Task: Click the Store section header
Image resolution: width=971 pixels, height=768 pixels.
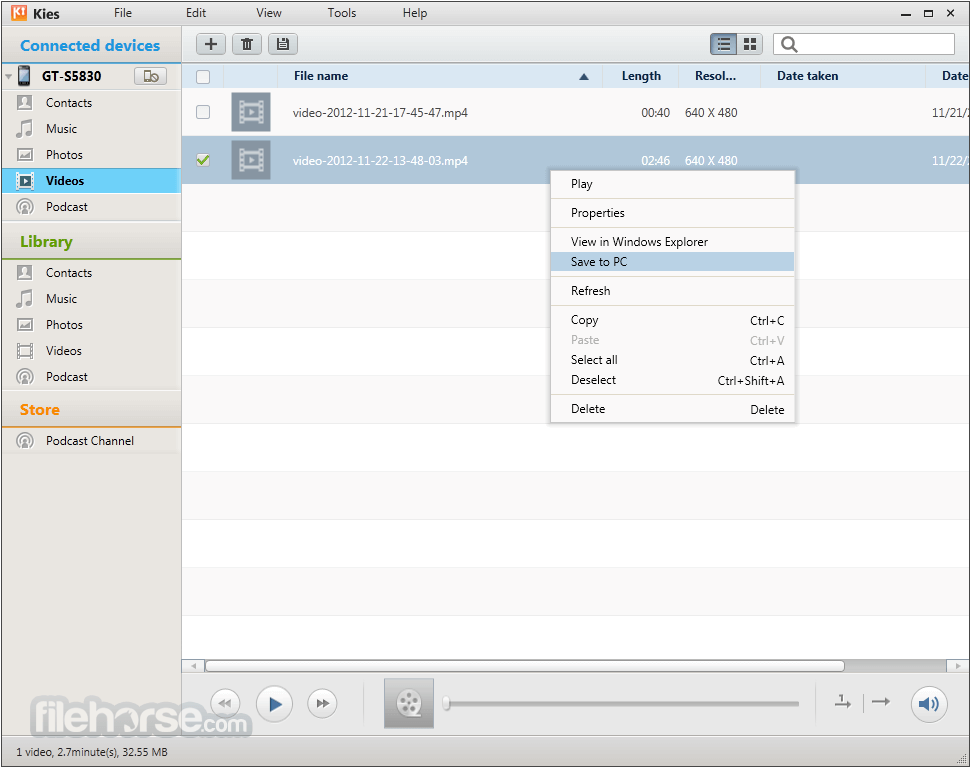Action: click(91, 409)
